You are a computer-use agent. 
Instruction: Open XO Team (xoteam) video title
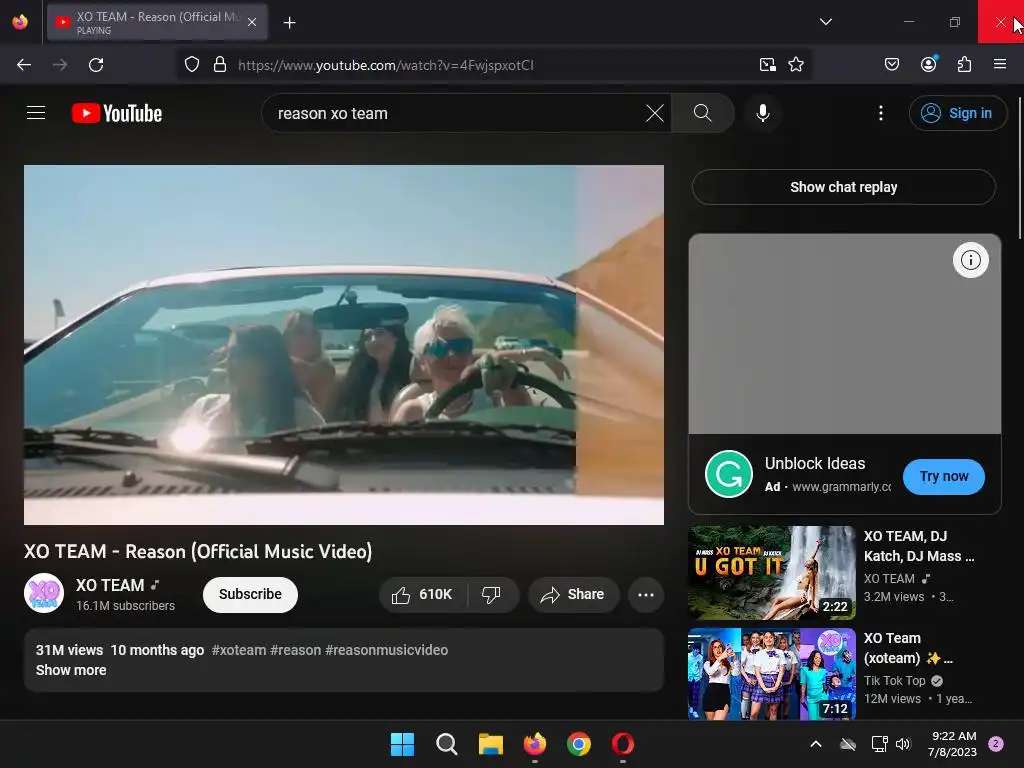(x=908, y=648)
